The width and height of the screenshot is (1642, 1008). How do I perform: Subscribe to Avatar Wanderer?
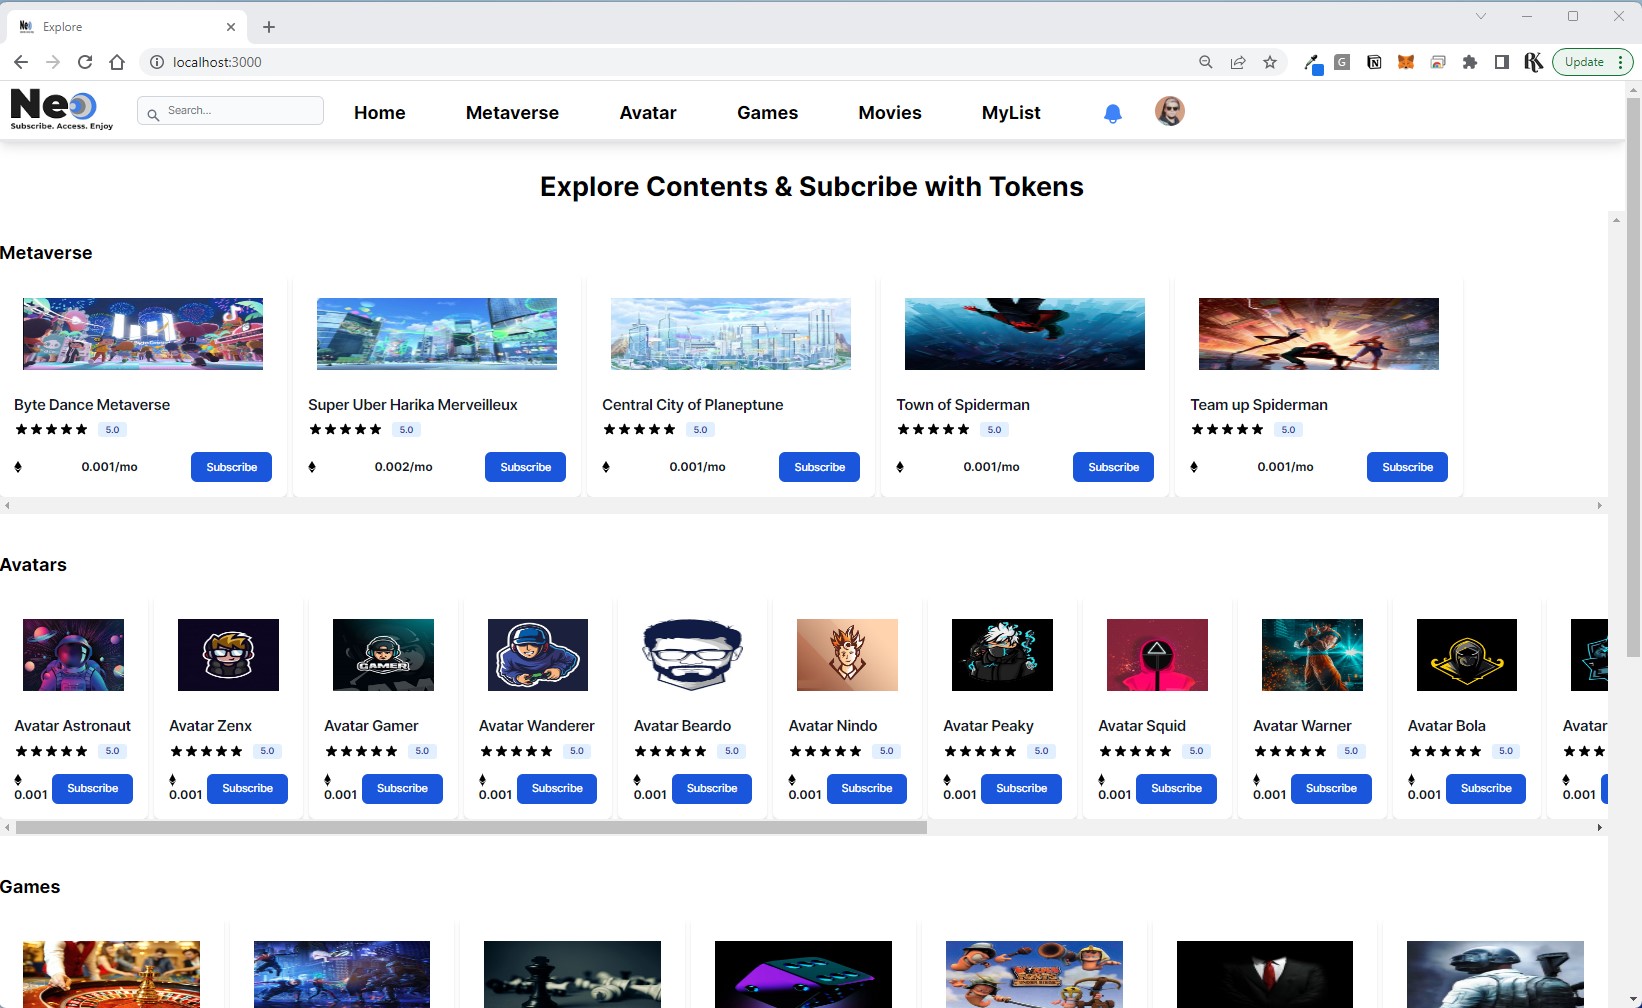(557, 788)
